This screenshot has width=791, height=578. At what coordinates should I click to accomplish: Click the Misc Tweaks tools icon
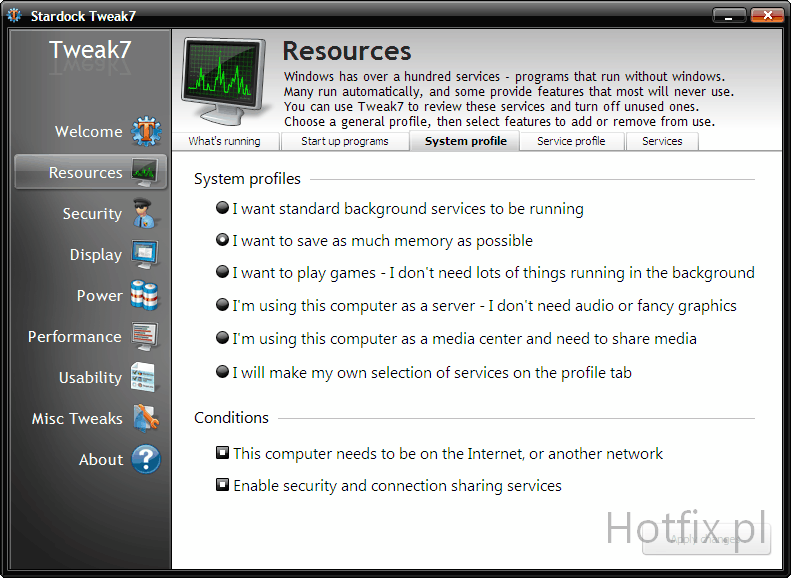(x=146, y=418)
